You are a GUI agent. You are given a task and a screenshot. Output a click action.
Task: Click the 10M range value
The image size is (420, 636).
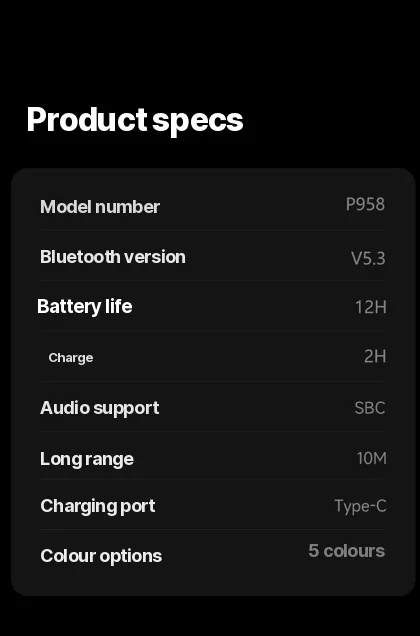(371, 458)
